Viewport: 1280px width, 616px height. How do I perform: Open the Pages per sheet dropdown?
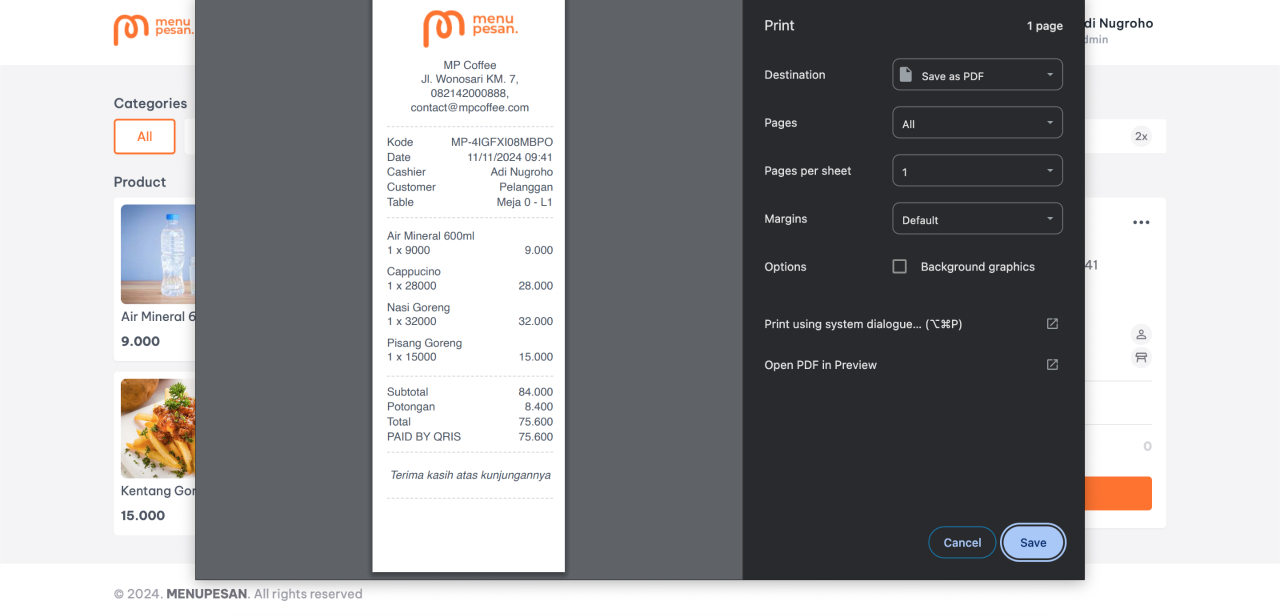coord(977,170)
